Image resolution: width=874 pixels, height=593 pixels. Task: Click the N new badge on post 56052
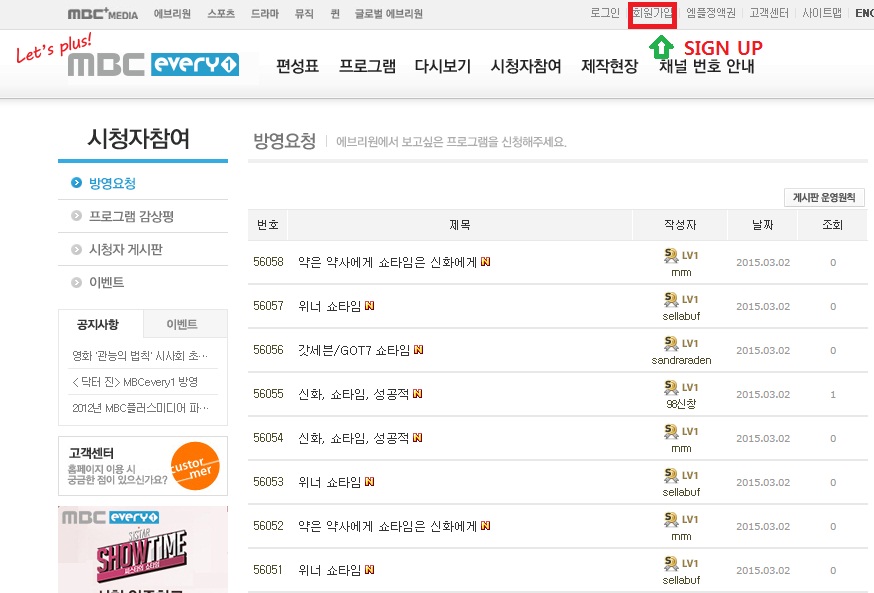tap(485, 526)
